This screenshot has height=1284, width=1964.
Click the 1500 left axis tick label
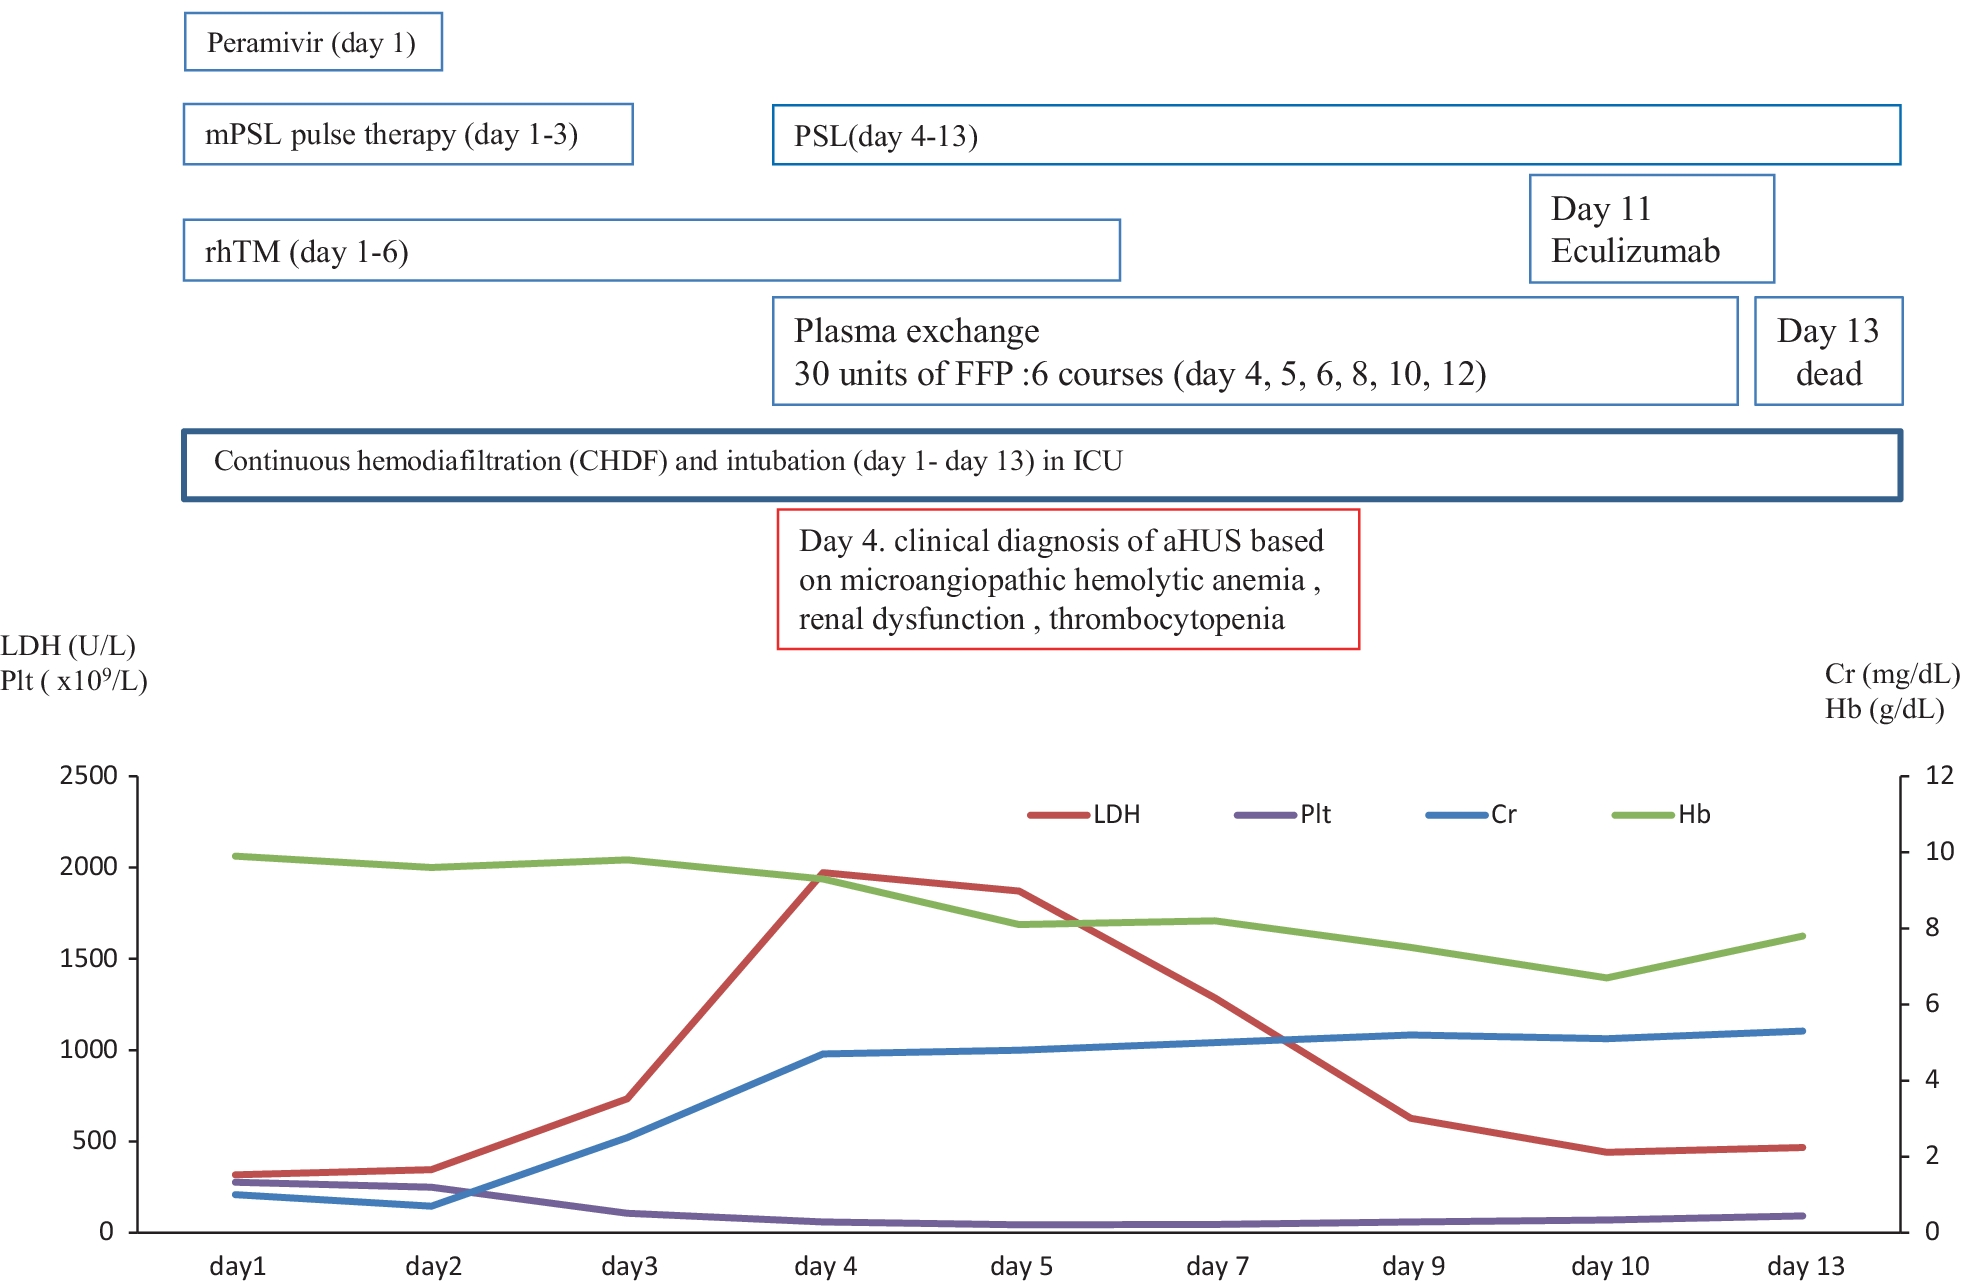click(89, 959)
